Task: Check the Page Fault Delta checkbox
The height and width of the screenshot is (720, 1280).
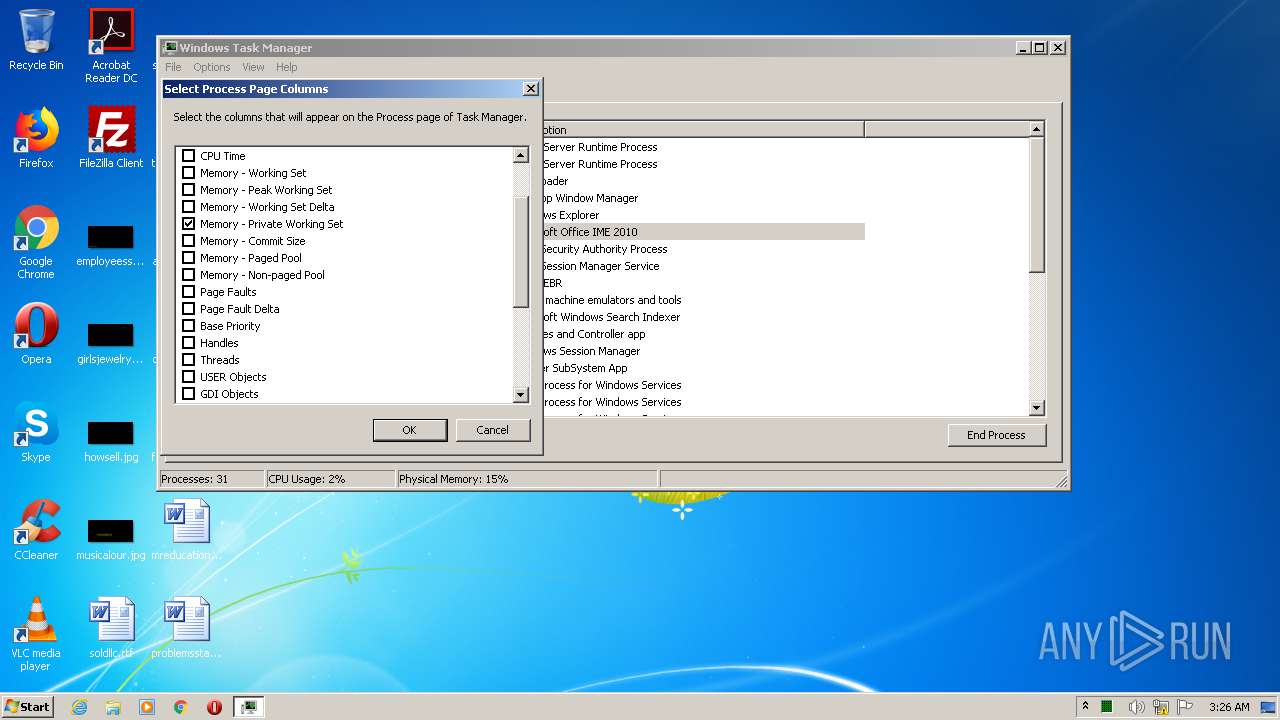Action: (188, 309)
